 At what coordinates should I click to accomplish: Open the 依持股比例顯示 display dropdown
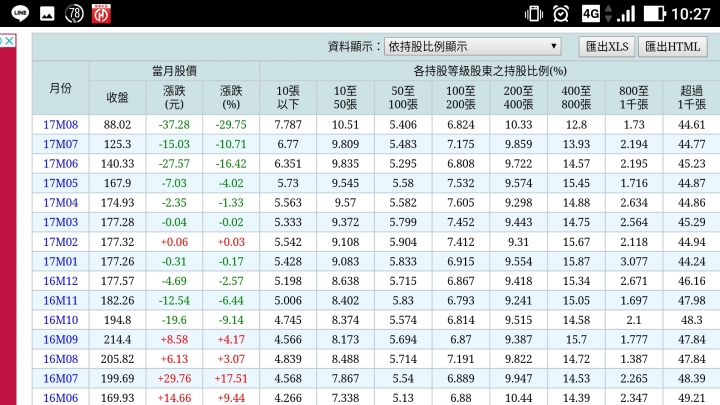pyautogui.click(x=472, y=46)
